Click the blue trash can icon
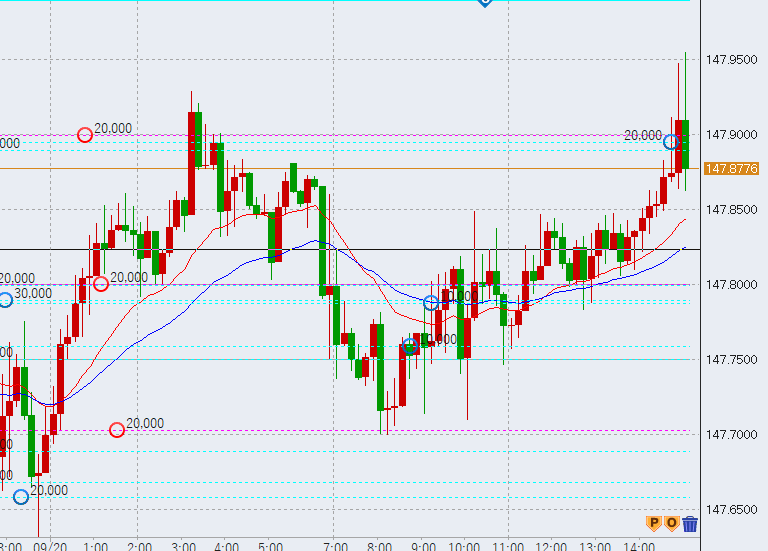 (x=690, y=522)
